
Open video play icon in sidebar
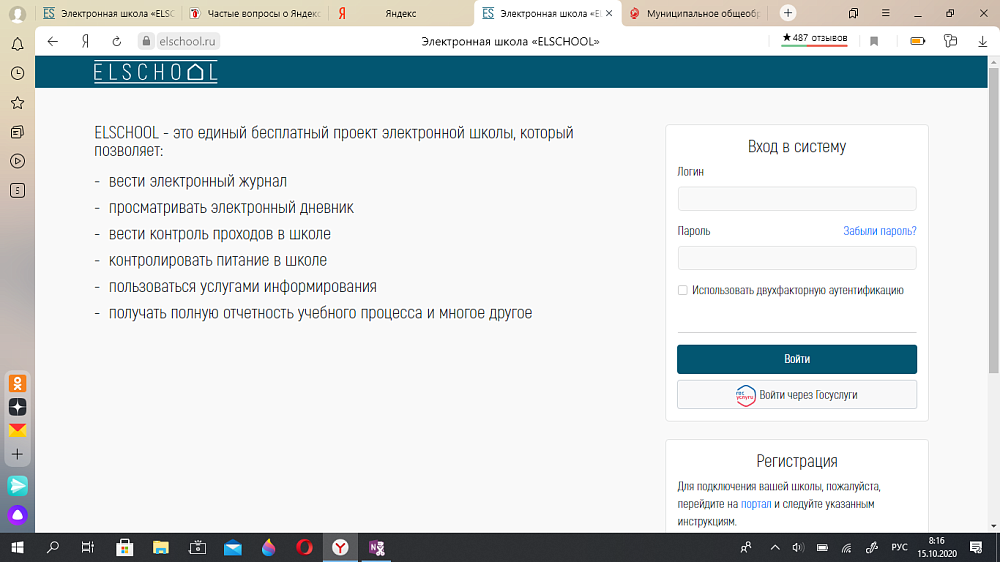point(17,161)
